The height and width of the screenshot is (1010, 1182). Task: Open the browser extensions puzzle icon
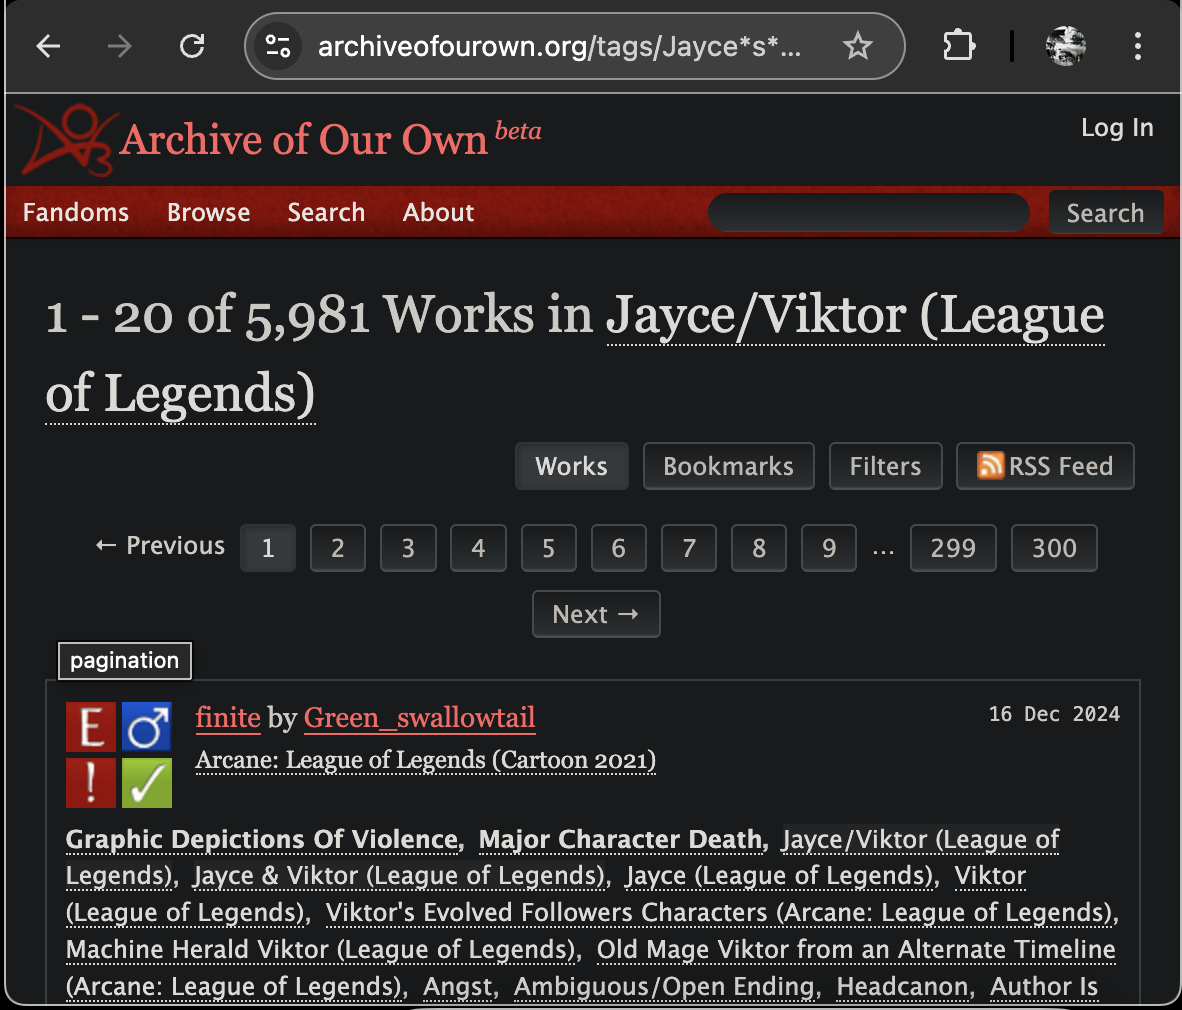pos(958,46)
